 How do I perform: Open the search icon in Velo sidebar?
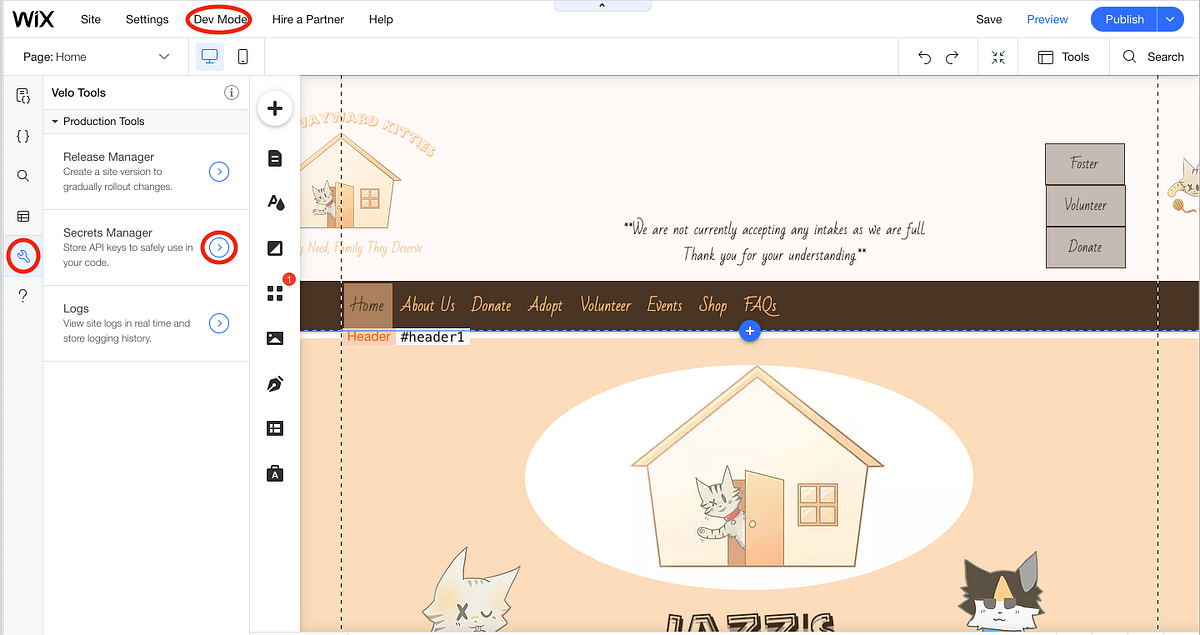pyautogui.click(x=23, y=175)
